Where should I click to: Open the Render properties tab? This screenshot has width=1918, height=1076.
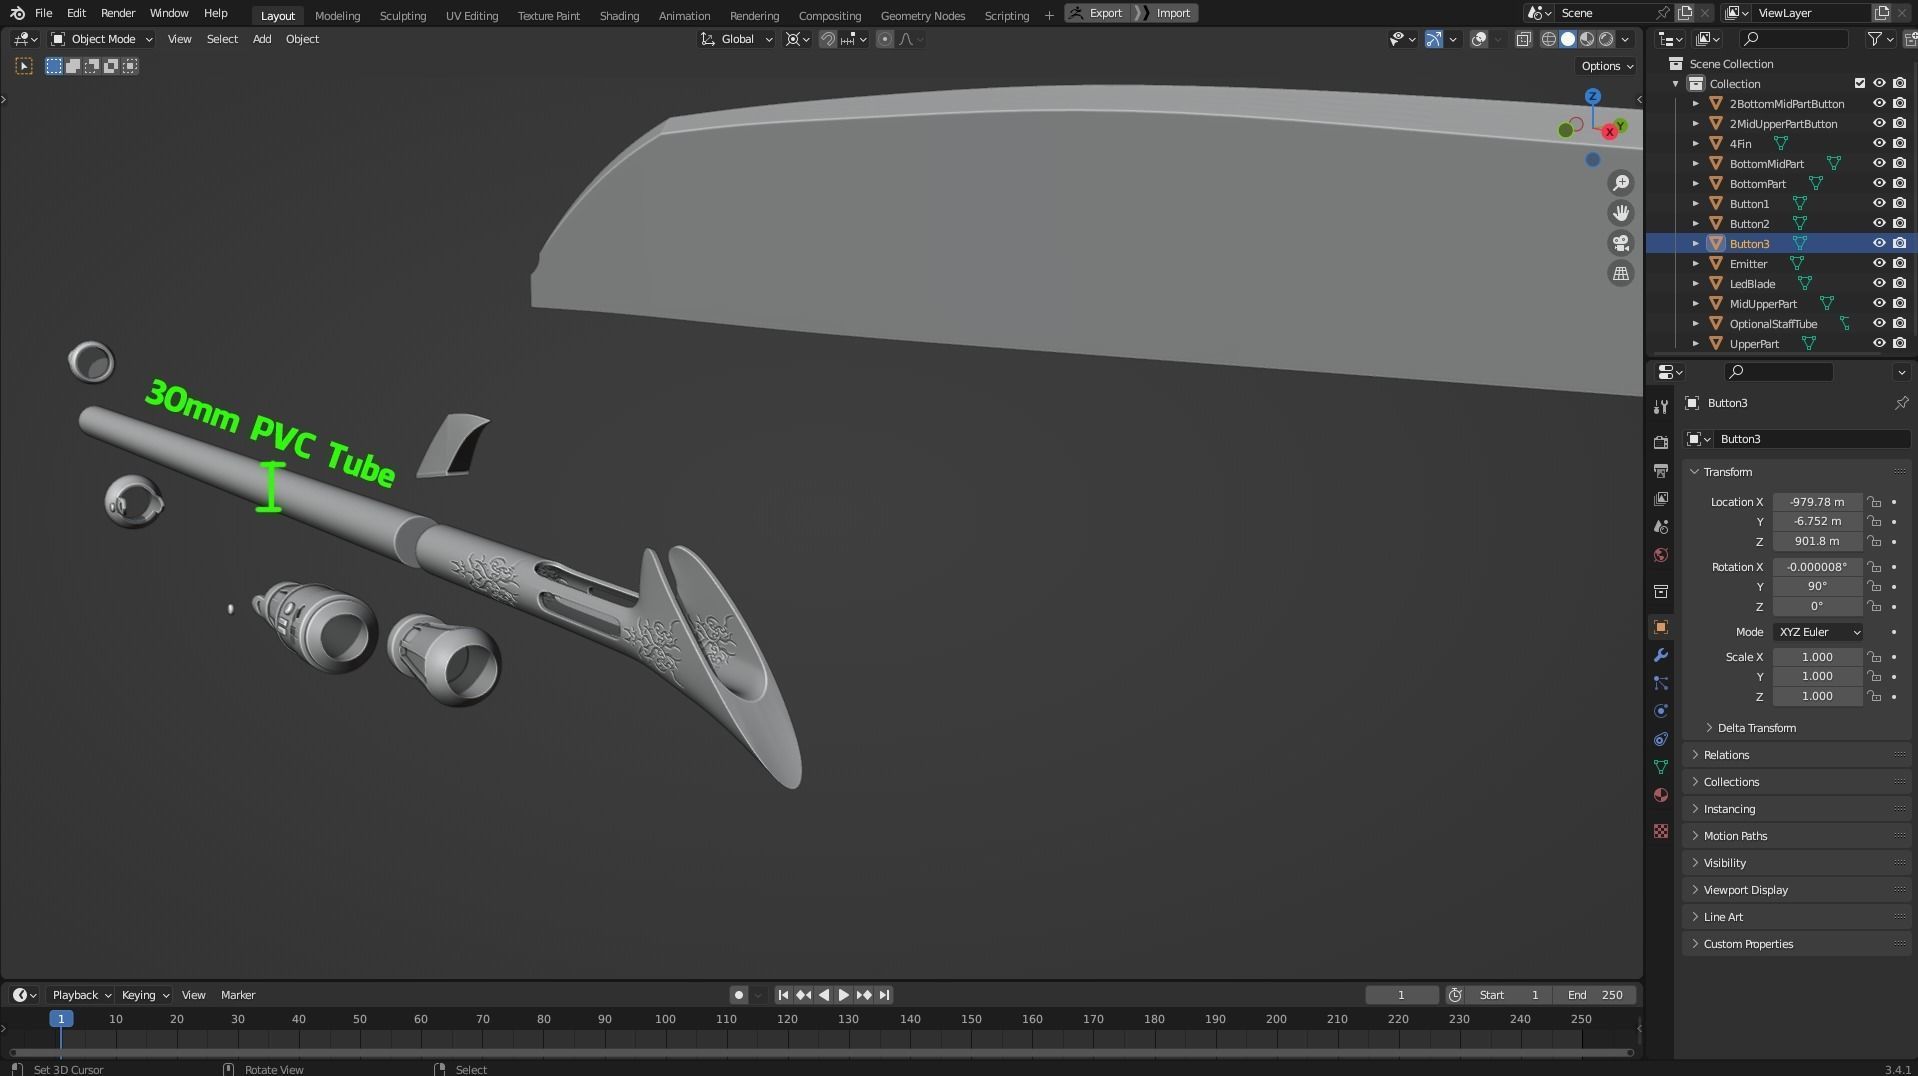[x=1661, y=442]
